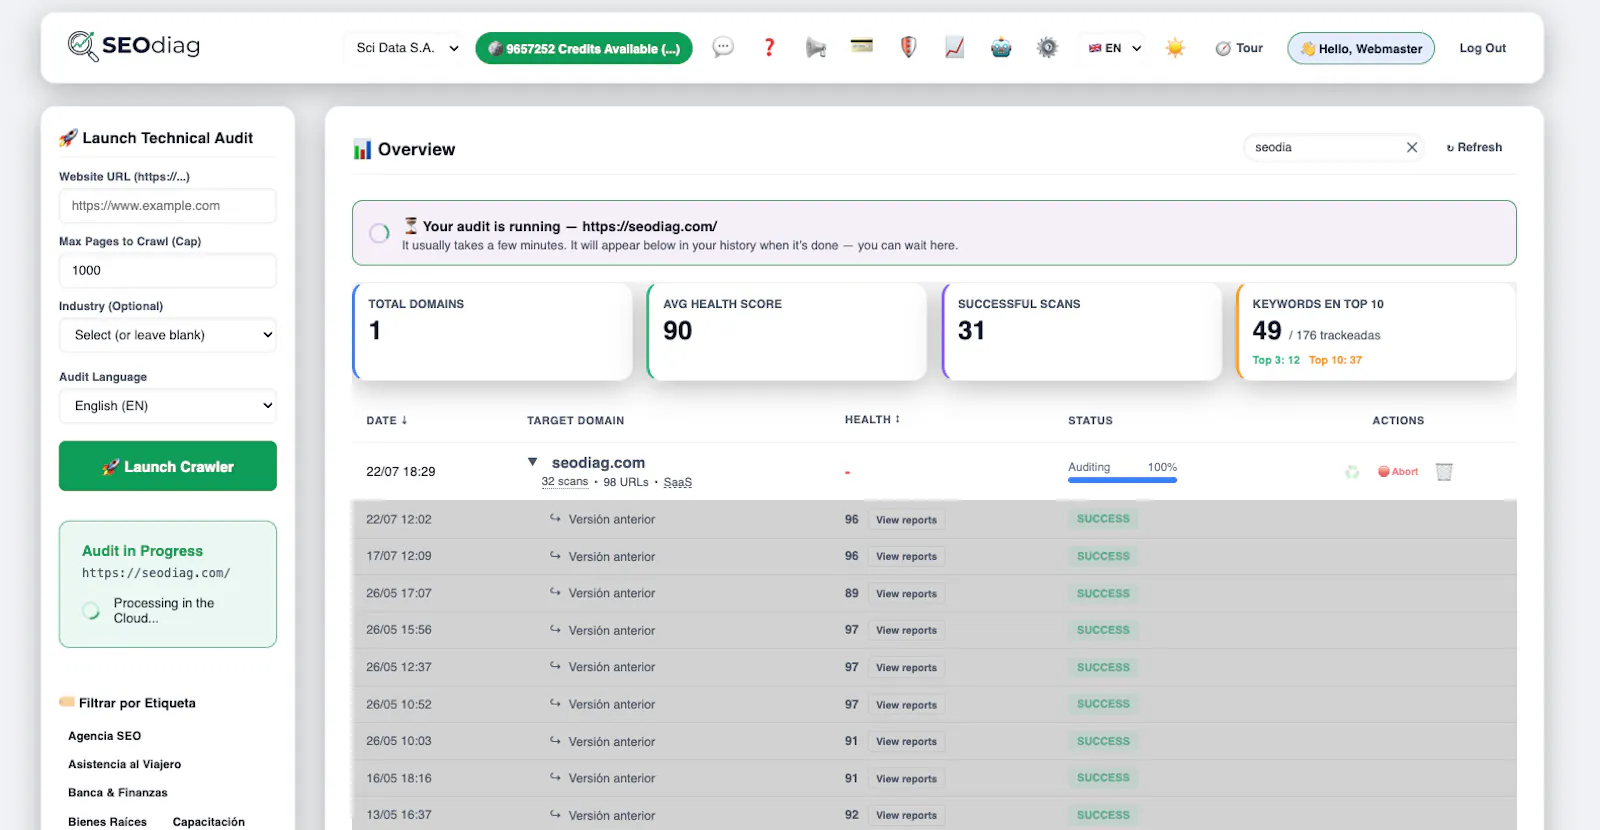Click the green recycle re-scan icon
Viewport: 1600px width, 830px height.
pyautogui.click(x=1352, y=472)
